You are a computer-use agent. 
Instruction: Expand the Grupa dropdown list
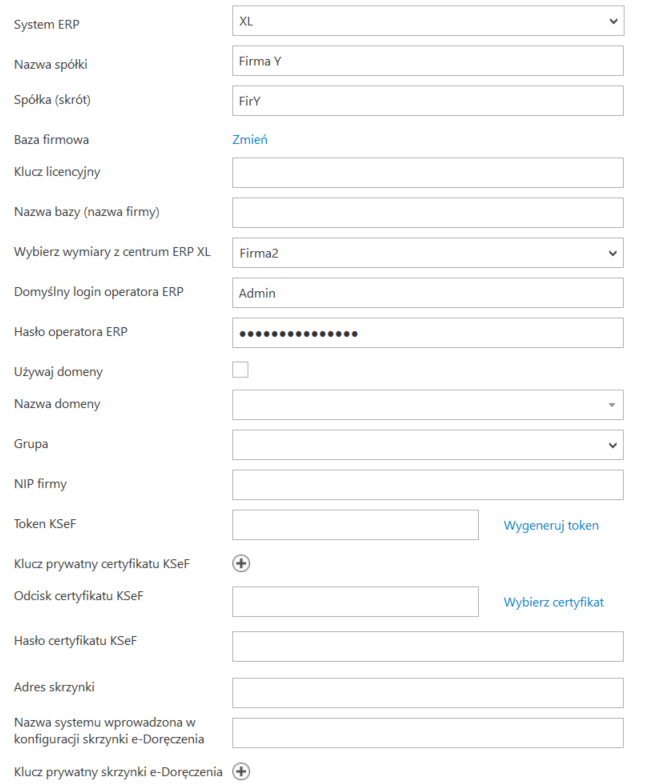click(x=427, y=444)
